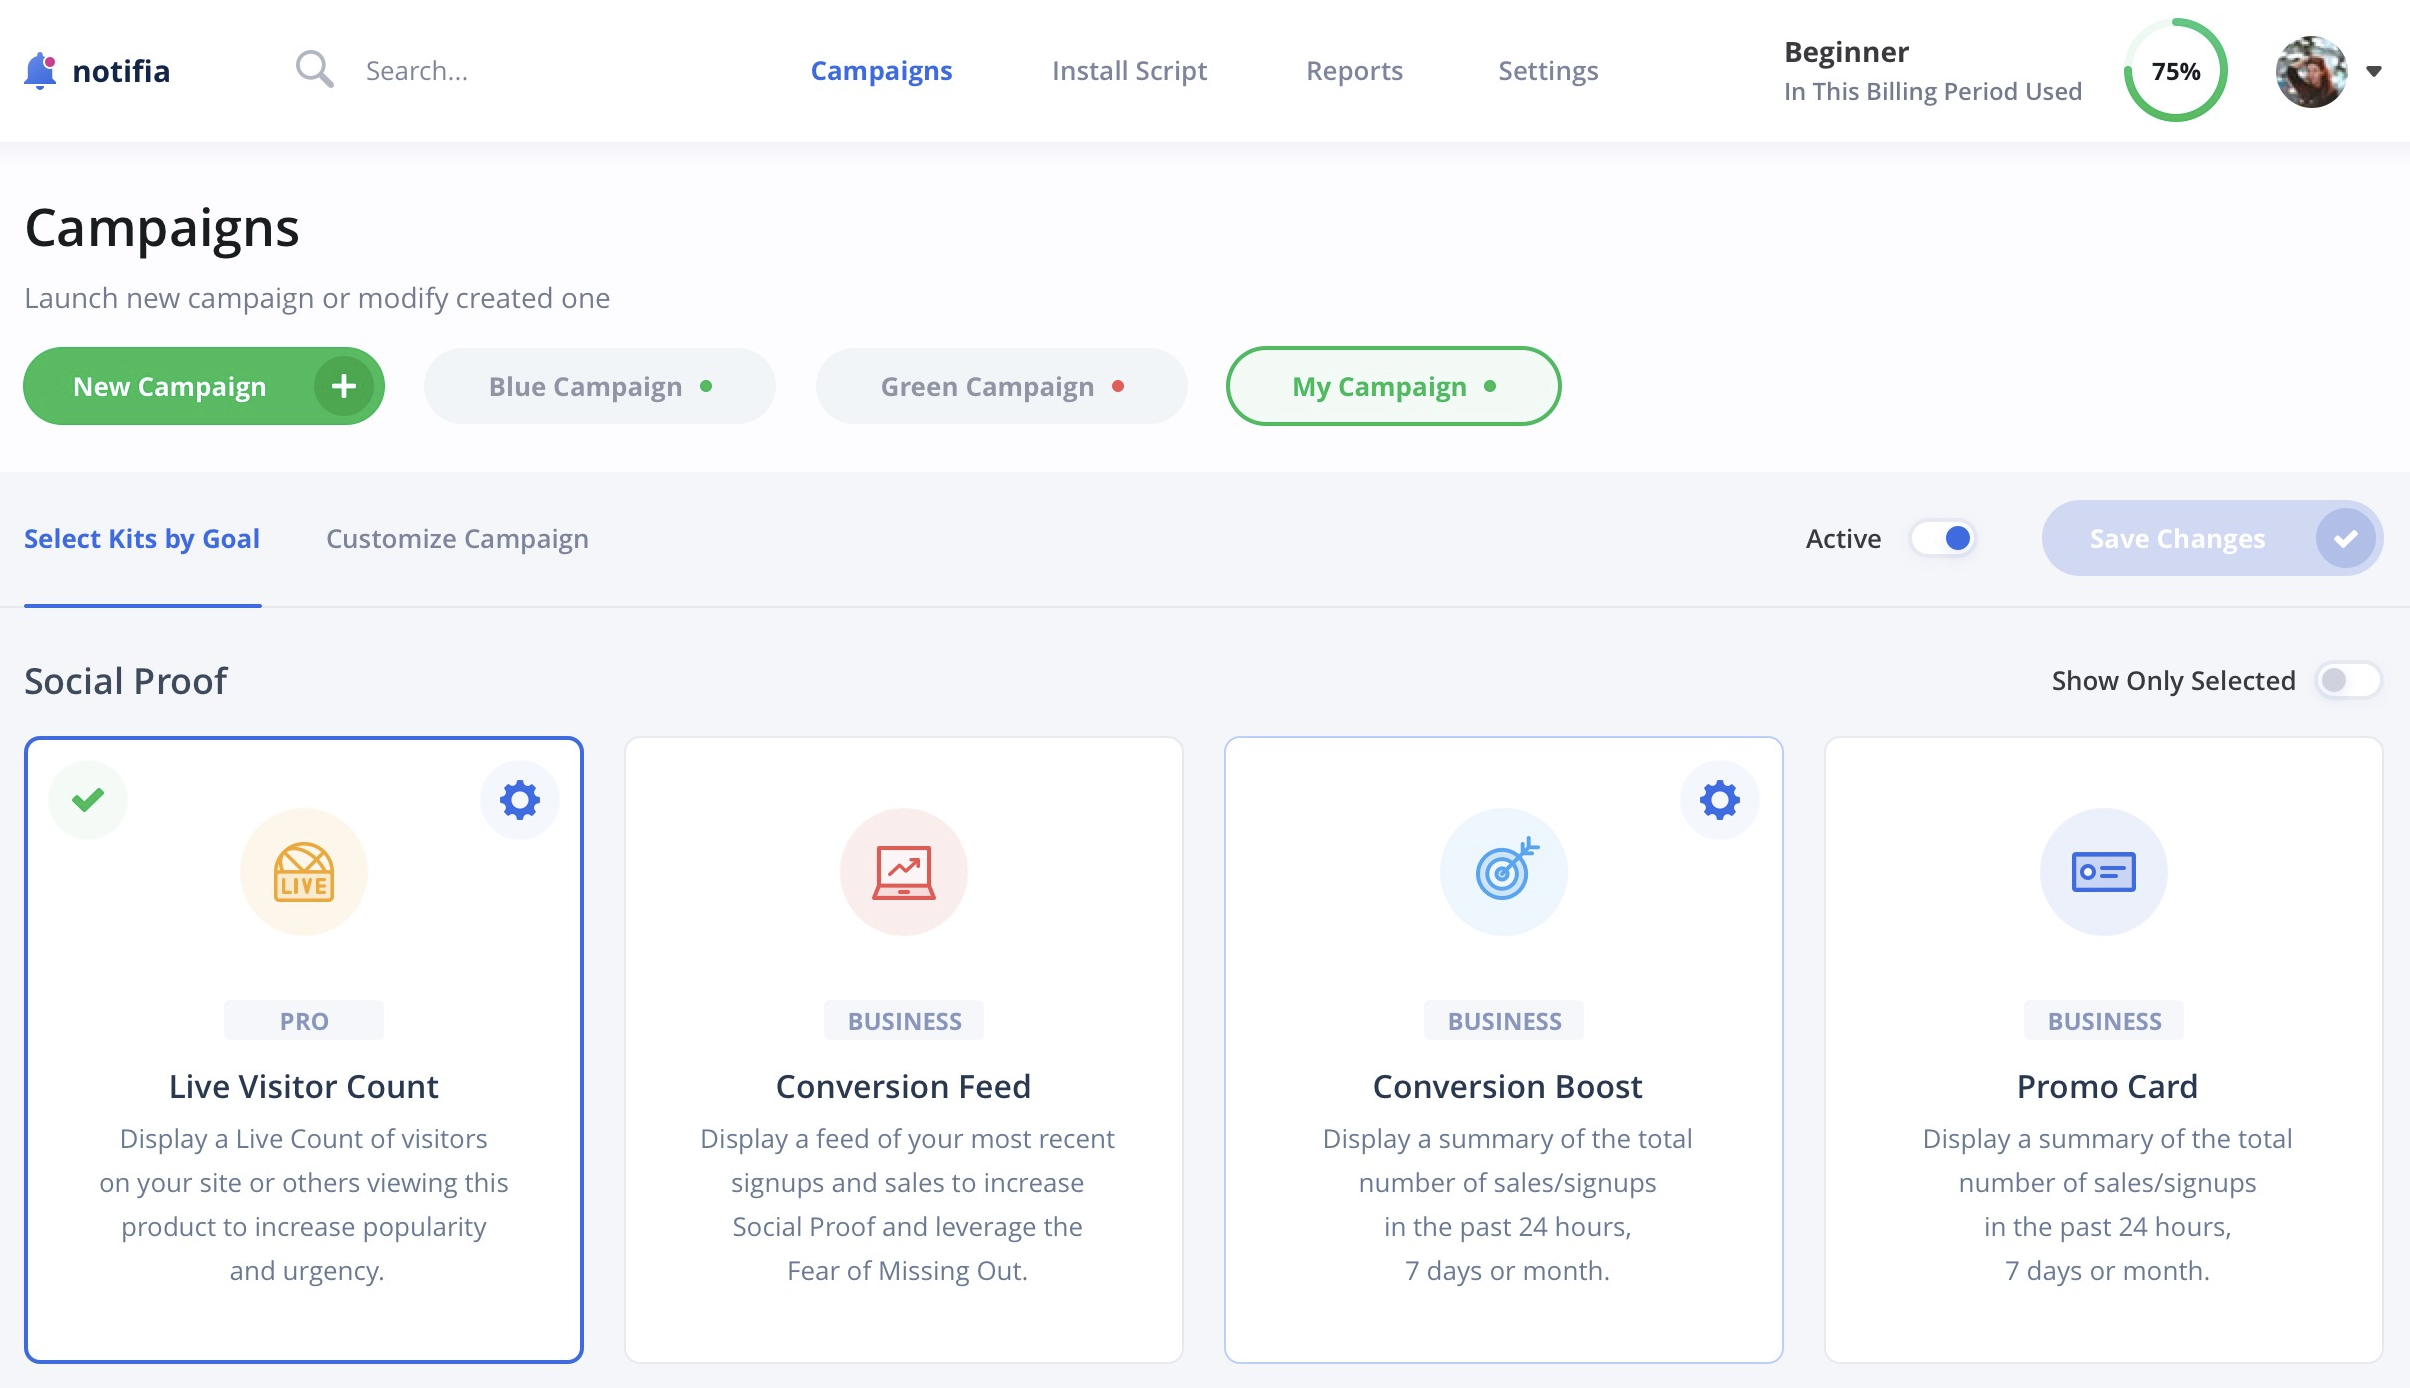Open settings gear on Conversion Boost card

coord(1720,800)
